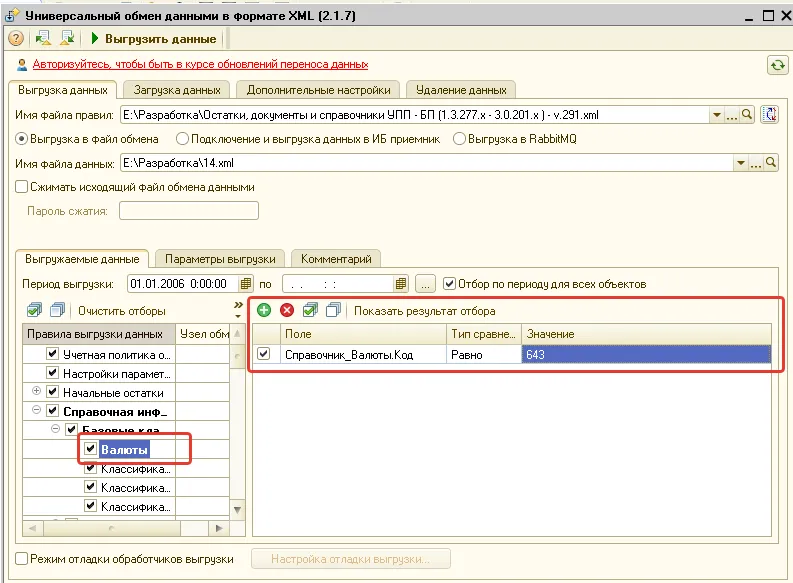Select the Выгрузка данных tab
The image size is (793, 583).
pyautogui.click(x=63, y=90)
